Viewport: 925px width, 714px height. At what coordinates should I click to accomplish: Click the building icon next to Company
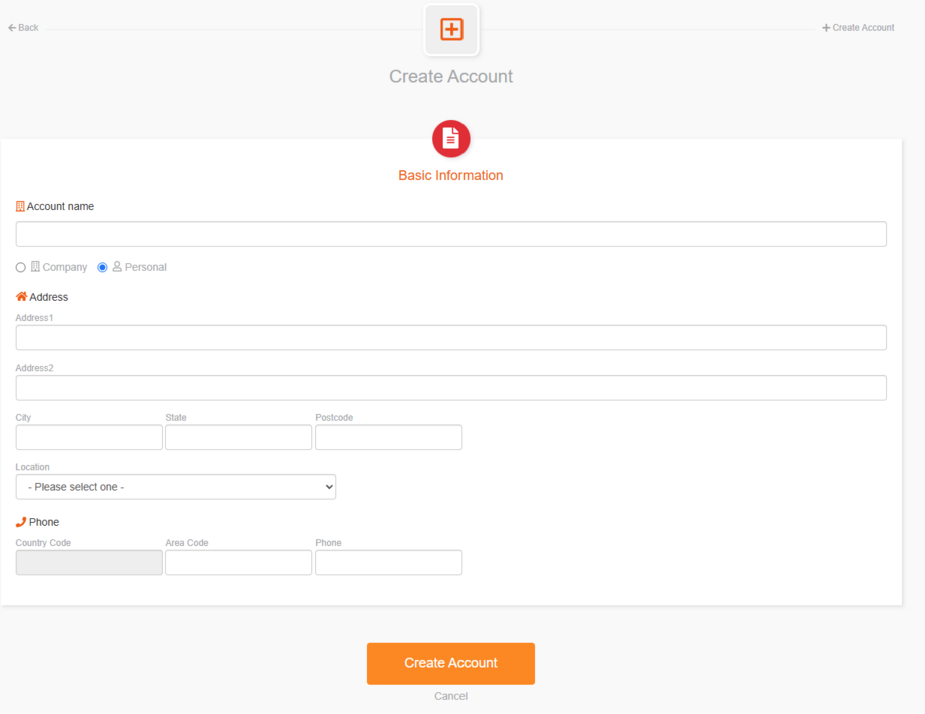35,267
